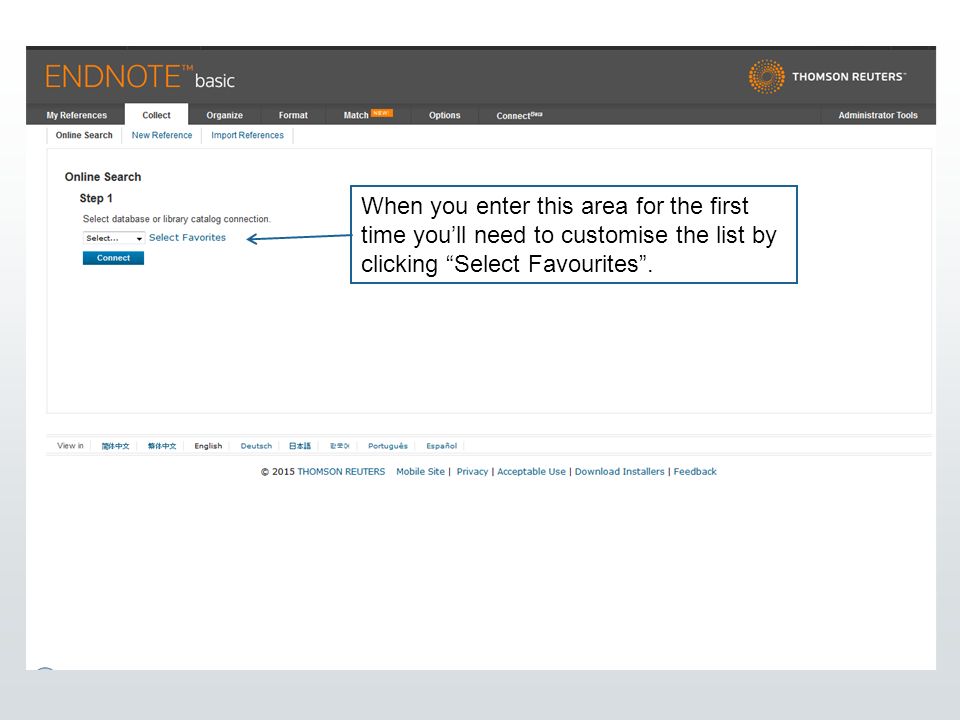The width and height of the screenshot is (960, 720).
Task: Open Administrator Tools
Action: point(877,115)
